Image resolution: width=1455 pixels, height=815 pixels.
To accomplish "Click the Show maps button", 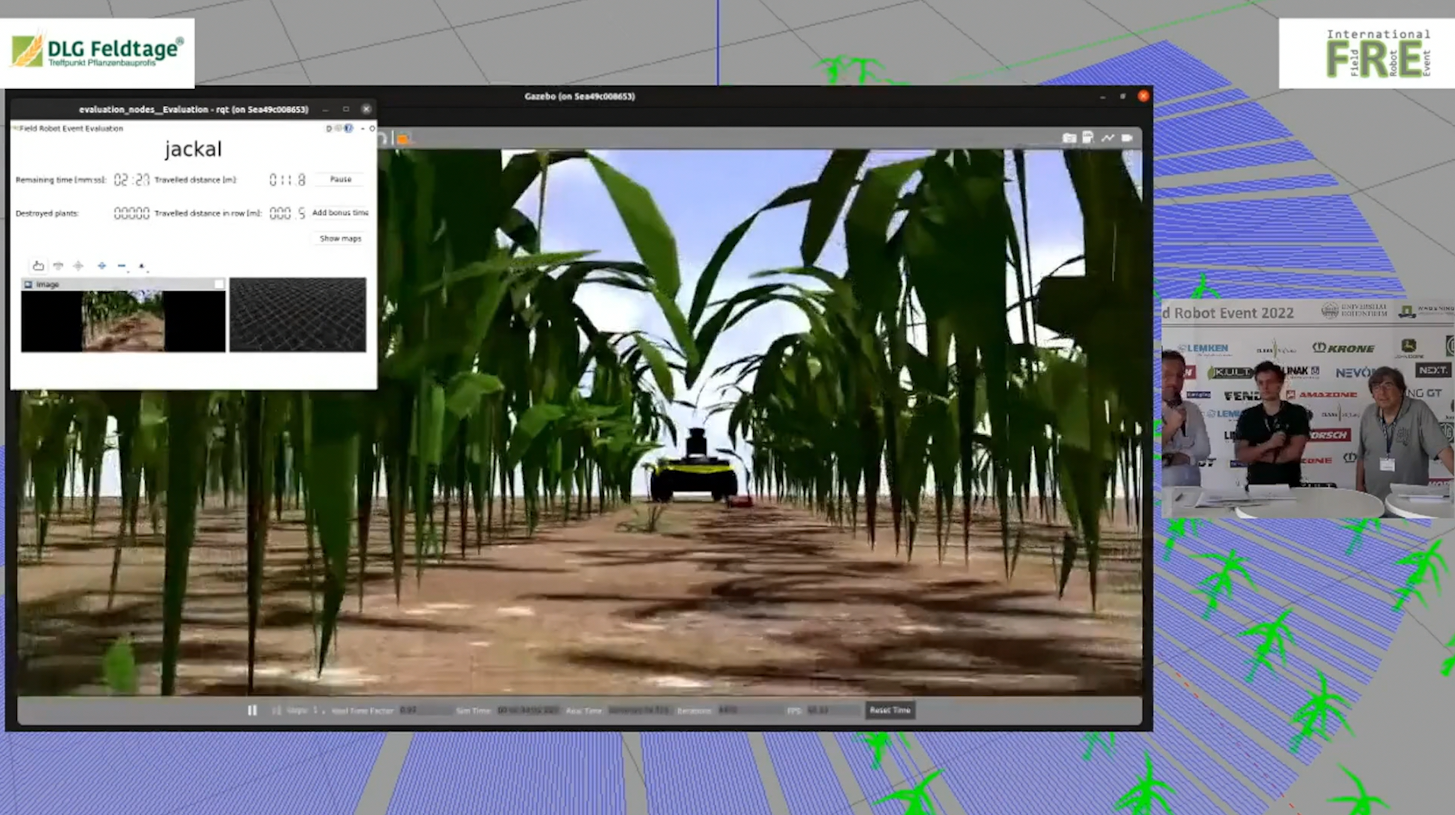I will pyautogui.click(x=340, y=239).
